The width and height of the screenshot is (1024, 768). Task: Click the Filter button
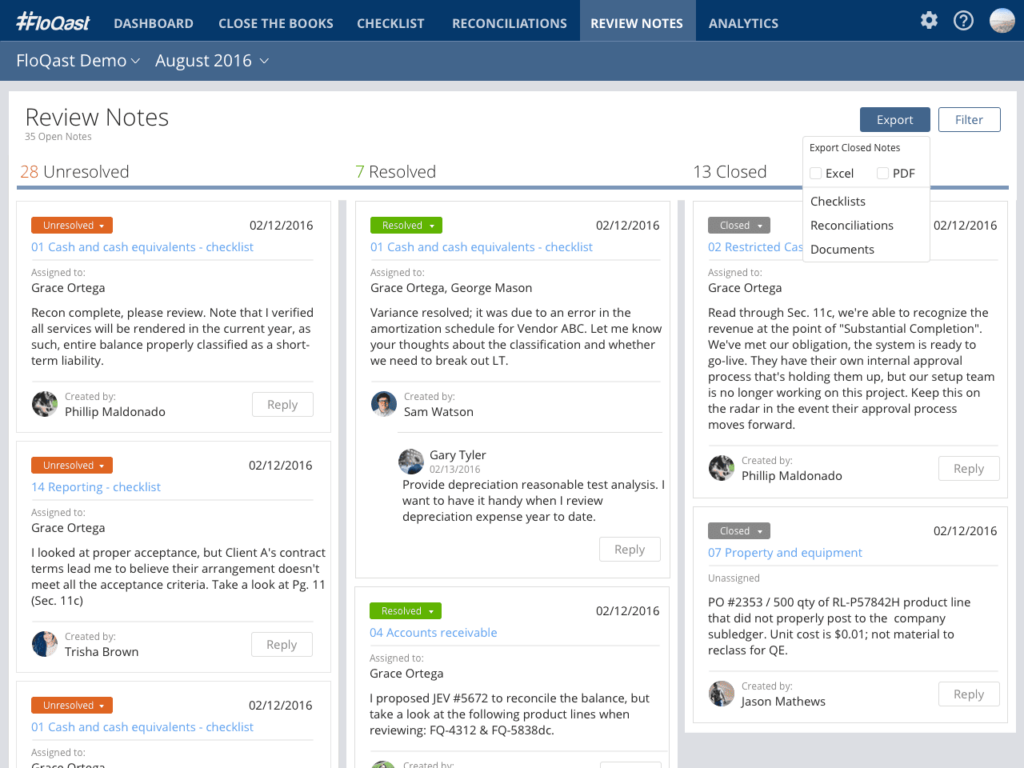(x=969, y=120)
